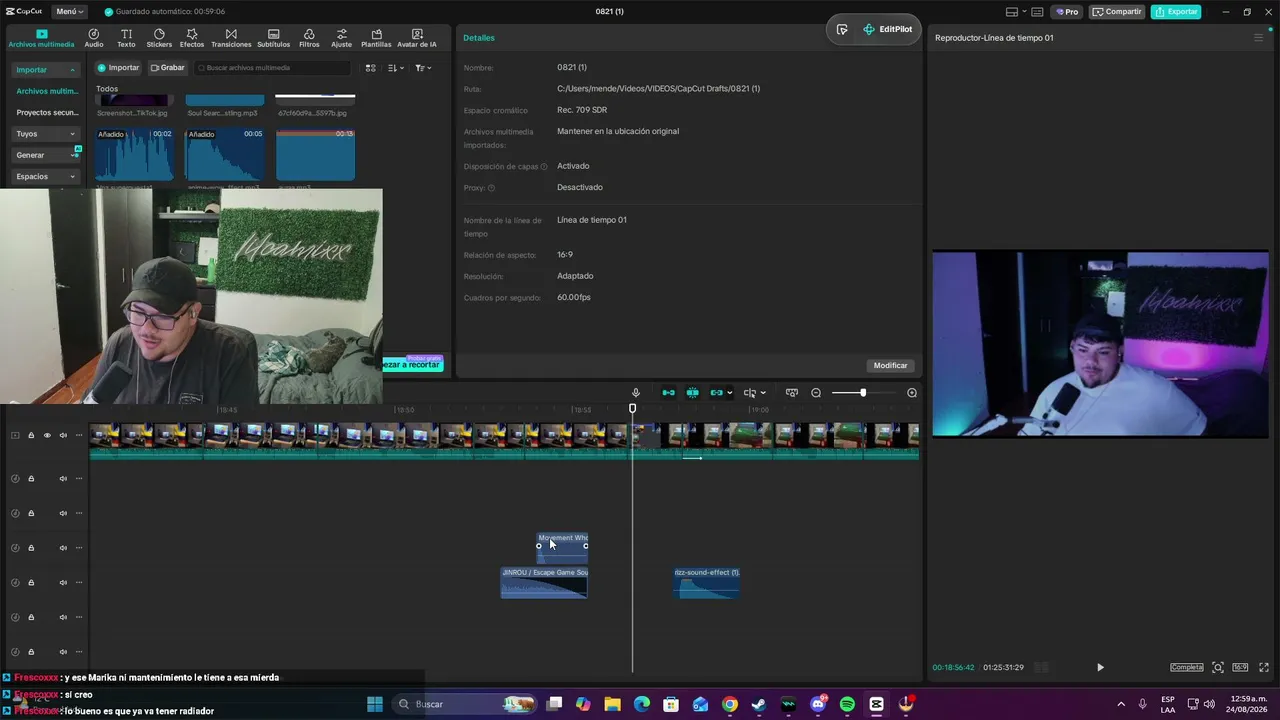The height and width of the screenshot is (720, 1280).
Task: Mute the main video track
Action: pyautogui.click(x=63, y=435)
